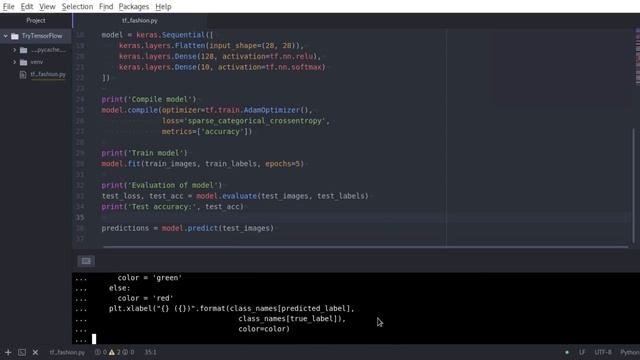Open the Help menu
This screenshot has height=360, width=640.
(x=163, y=7)
